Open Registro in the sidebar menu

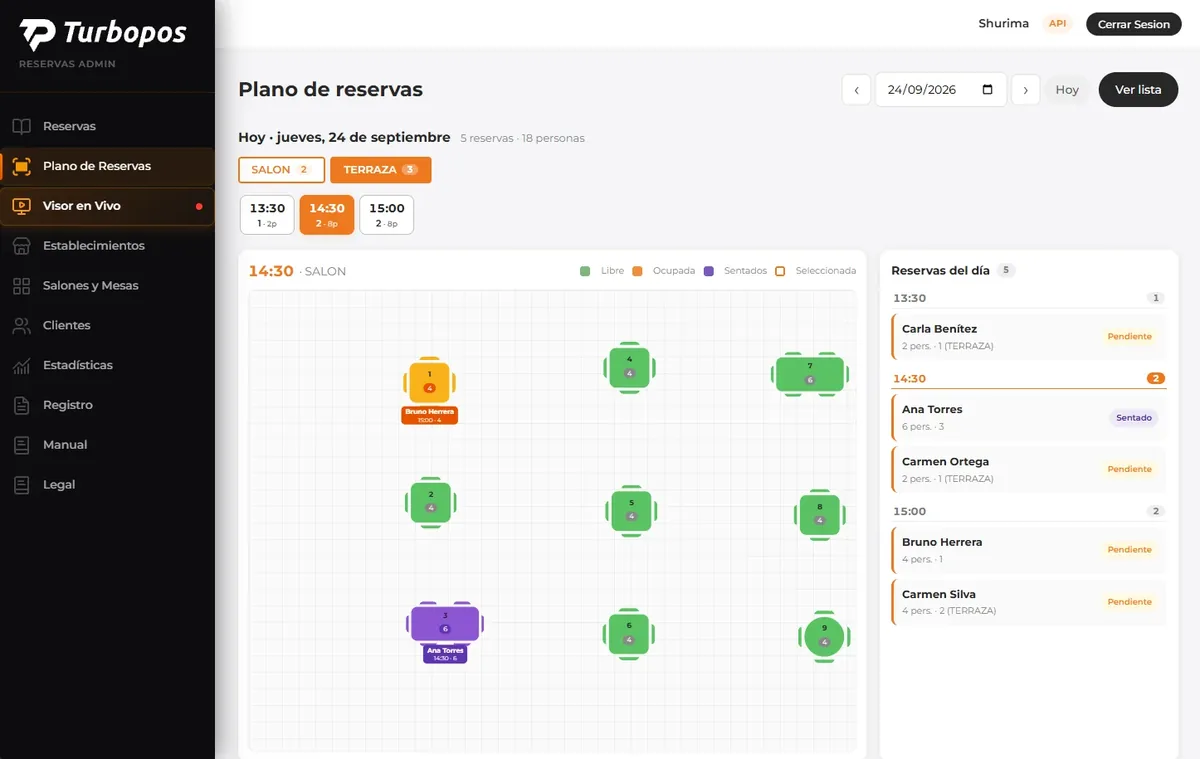[x=107, y=405]
